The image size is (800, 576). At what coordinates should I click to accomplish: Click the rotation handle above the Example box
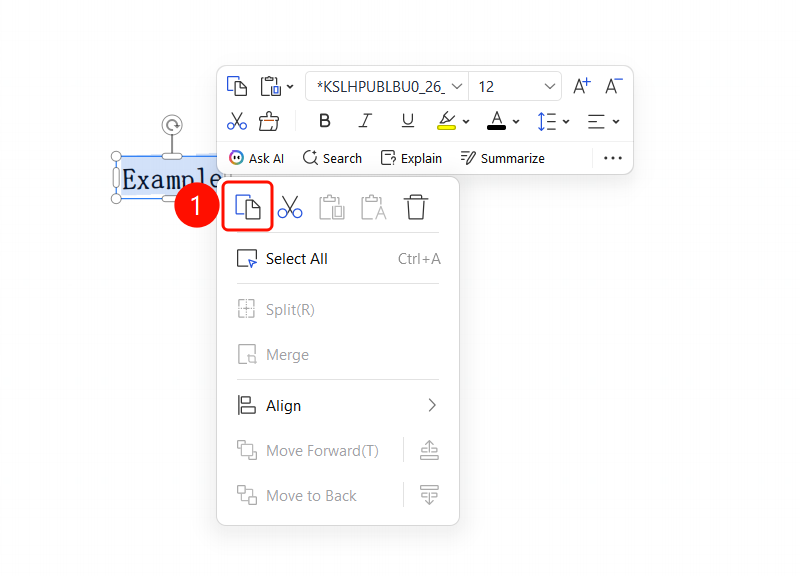[172, 124]
